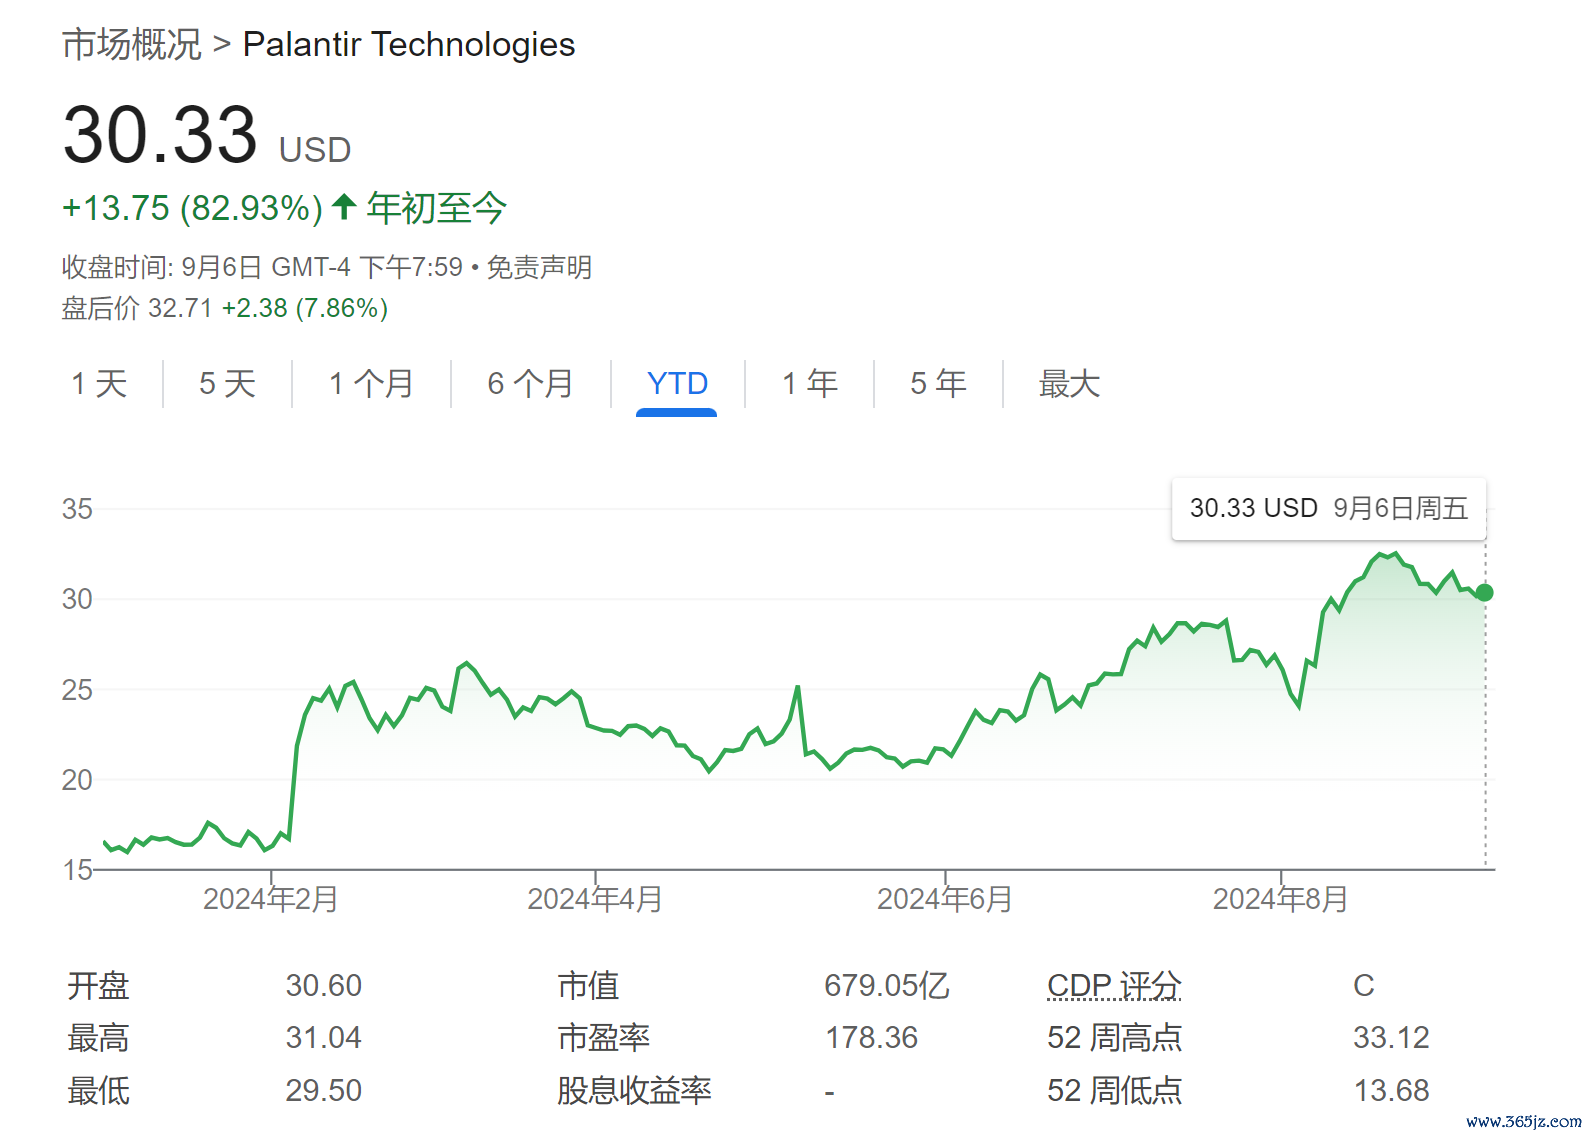Select the YTD time range tab
The width and height of the screenshot is (1589, 1137).
pos(677,383)
